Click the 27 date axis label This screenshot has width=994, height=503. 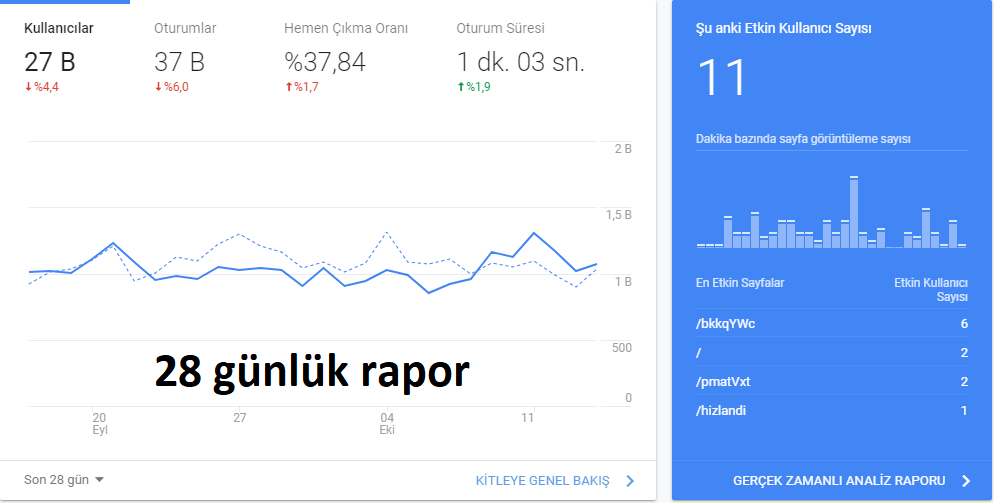(240, 417)
